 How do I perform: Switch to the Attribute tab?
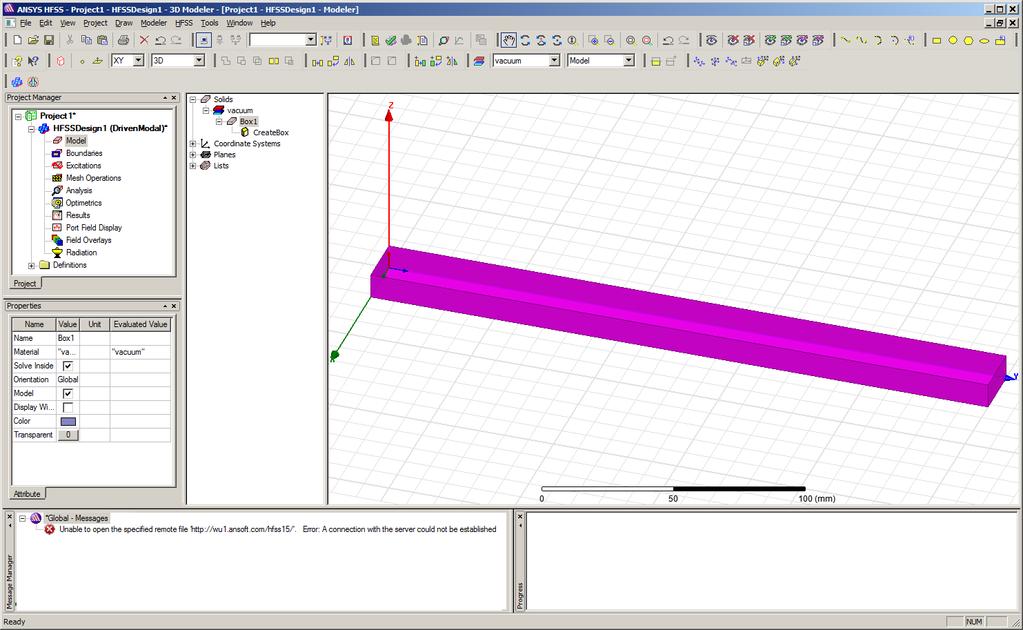coord(27,494)
